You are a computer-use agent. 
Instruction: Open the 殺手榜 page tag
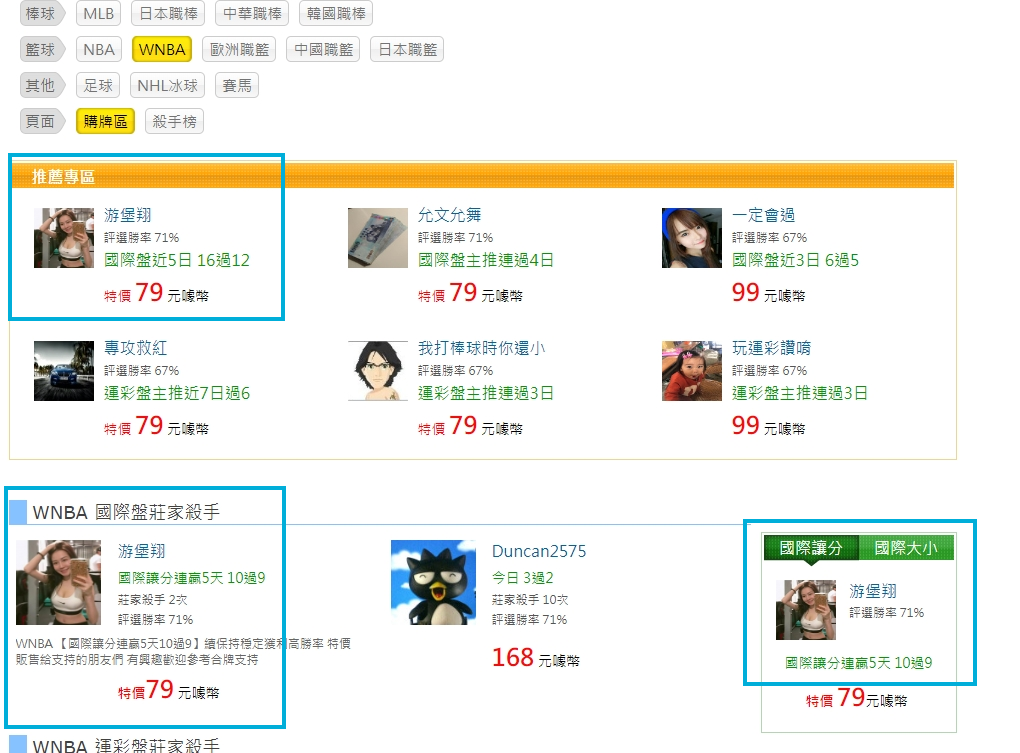pyautogui.click(x=174, y=122)
